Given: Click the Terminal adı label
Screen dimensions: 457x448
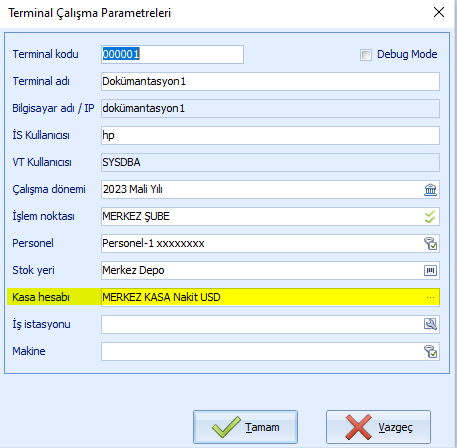Looking at the screenshot, I should [x=41, y=81].
